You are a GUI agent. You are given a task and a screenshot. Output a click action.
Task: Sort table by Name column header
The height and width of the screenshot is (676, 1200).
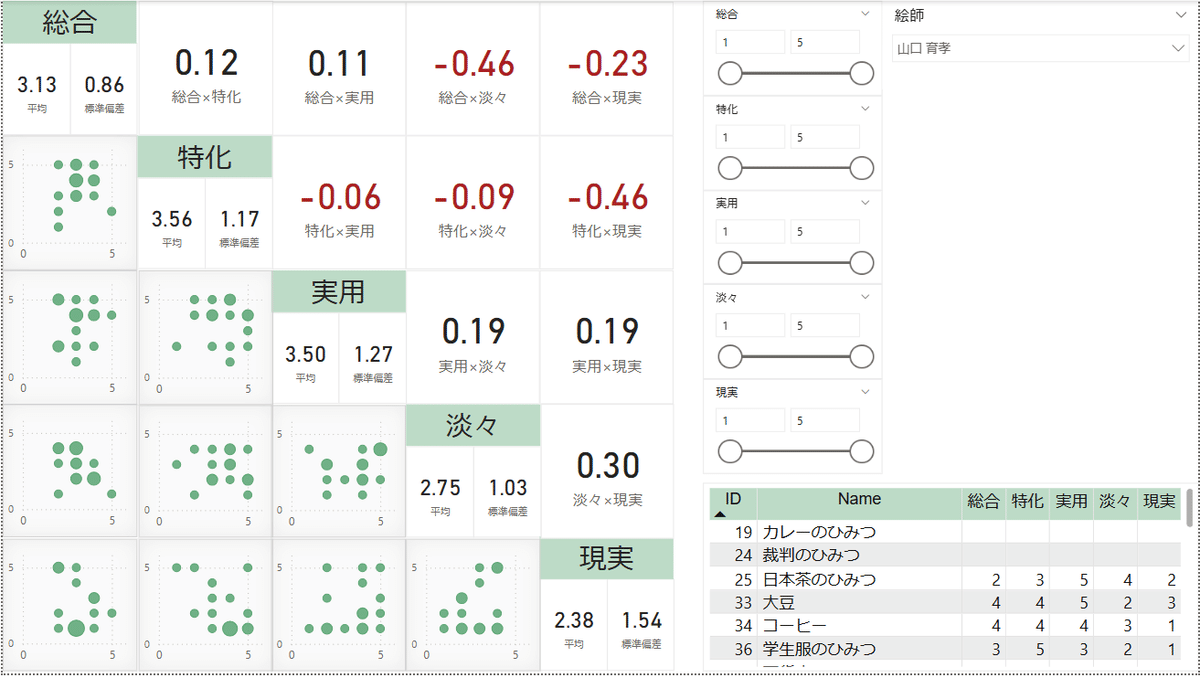click(859, 499)
